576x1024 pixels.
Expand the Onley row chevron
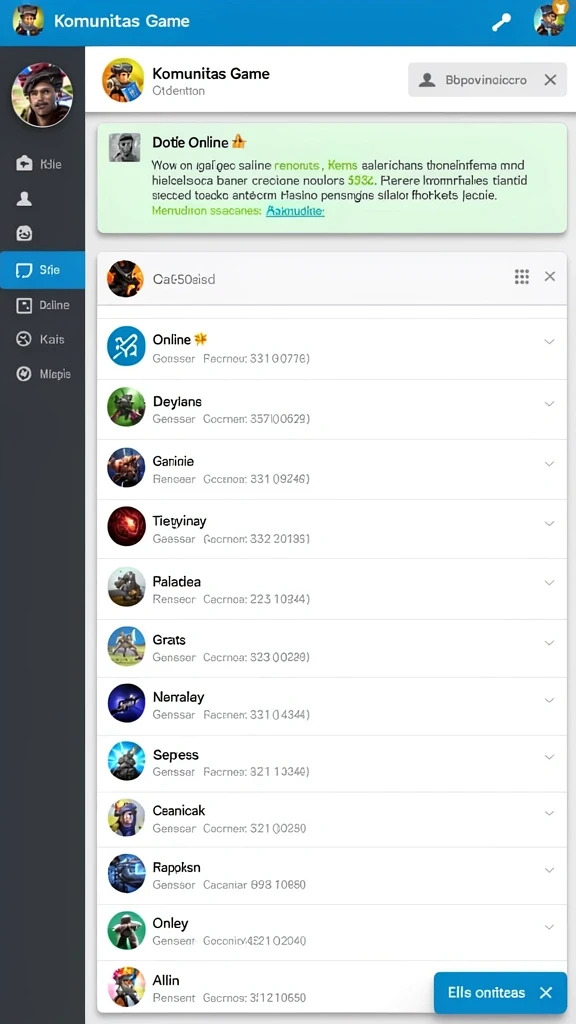click(549, 927)
